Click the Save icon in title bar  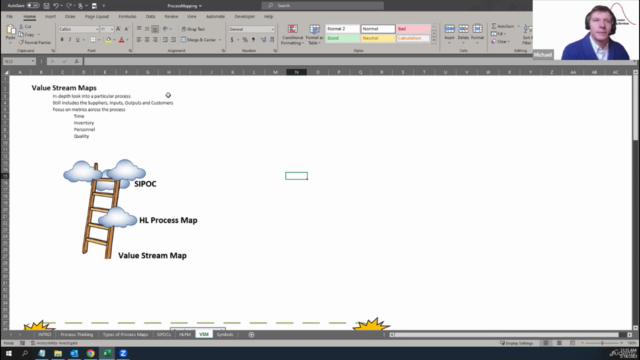pos(46,6)
